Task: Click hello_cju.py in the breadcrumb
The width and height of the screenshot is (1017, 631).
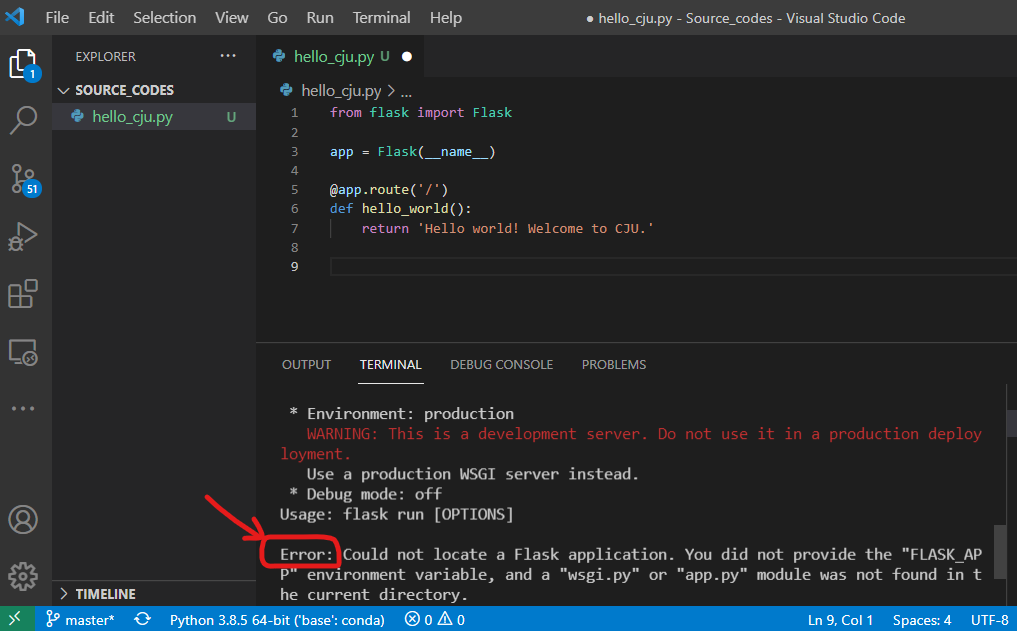Action: click(x=341, y=91)
